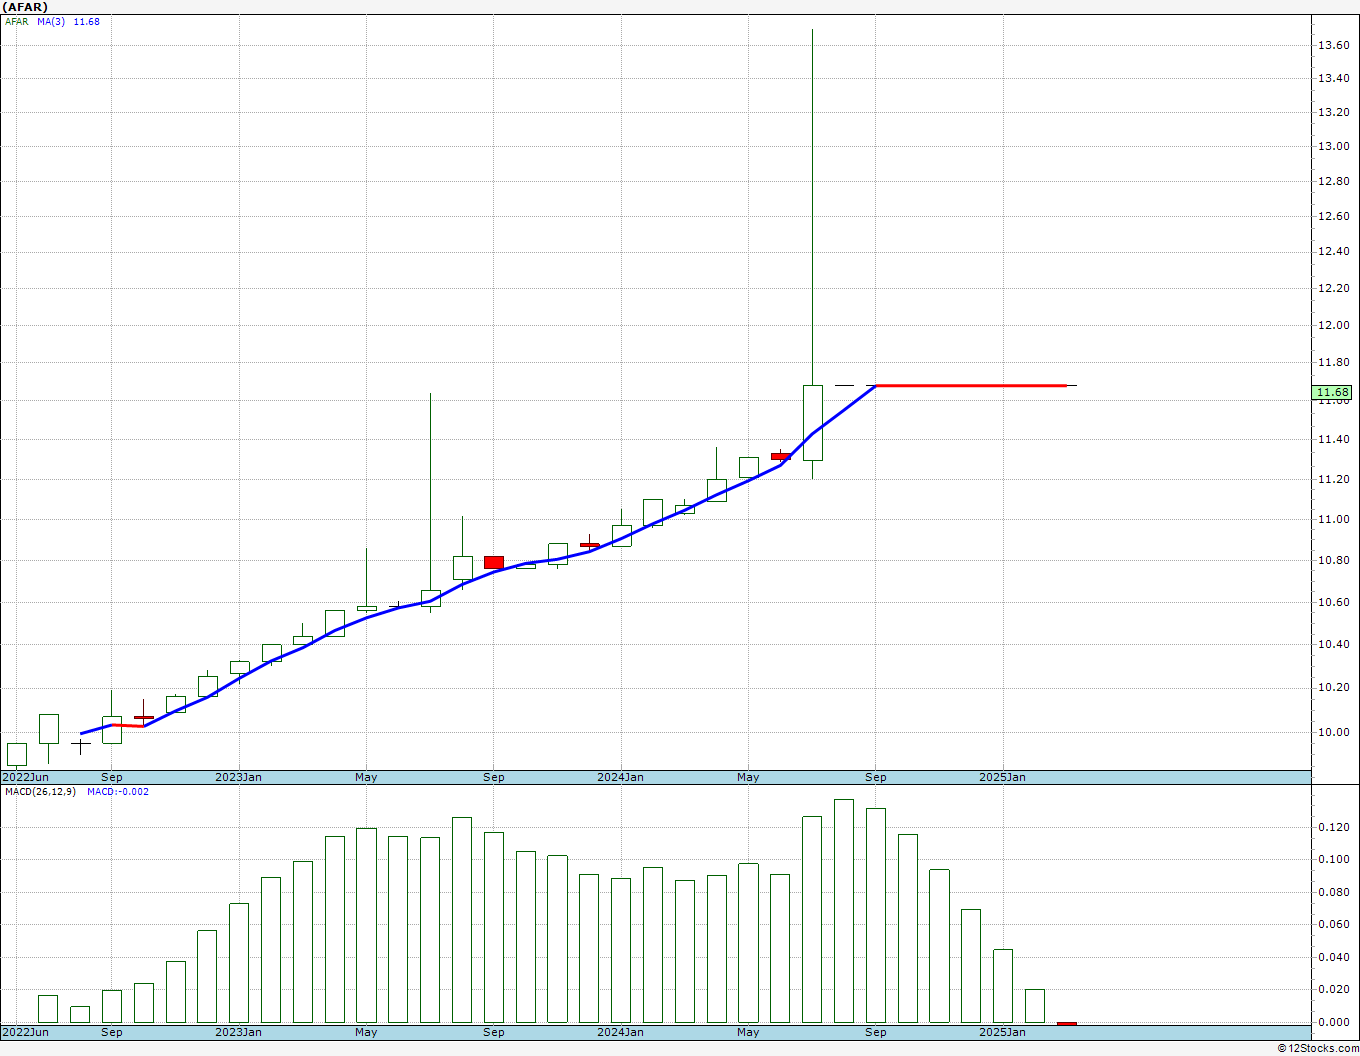This screenshot has height=1056, width=1360.
Task: Click the 12.40 price axis label
Action: pos(1334,251)
